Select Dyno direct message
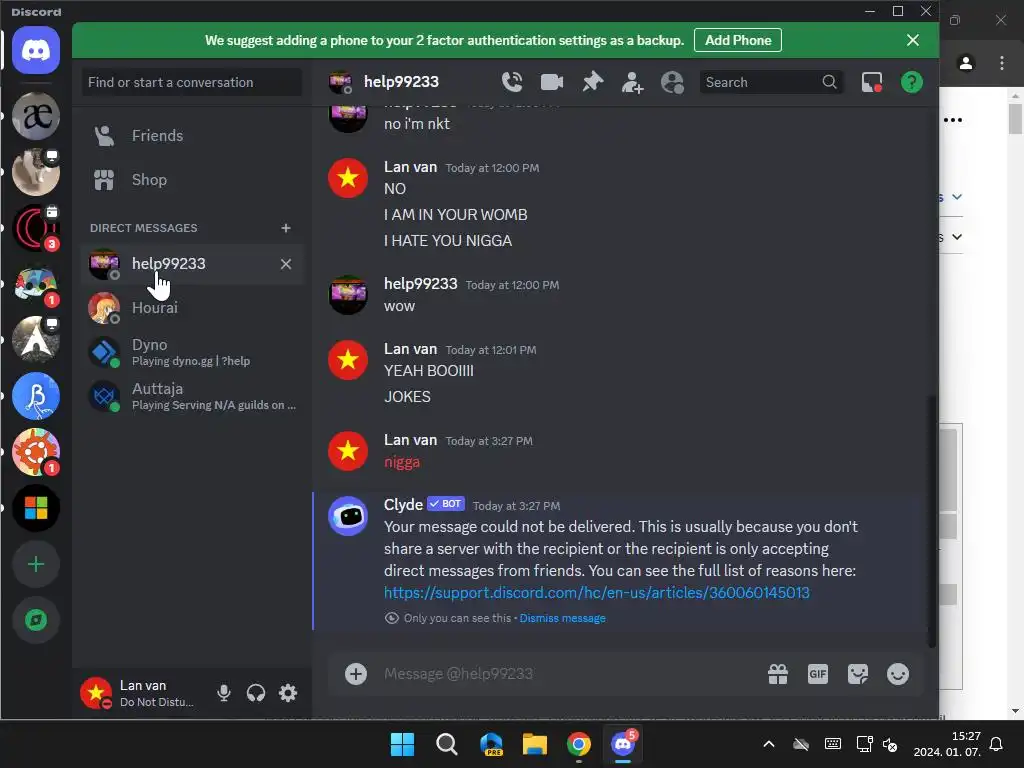Viewport: 1024px width, 768px height. coord(193,352)
